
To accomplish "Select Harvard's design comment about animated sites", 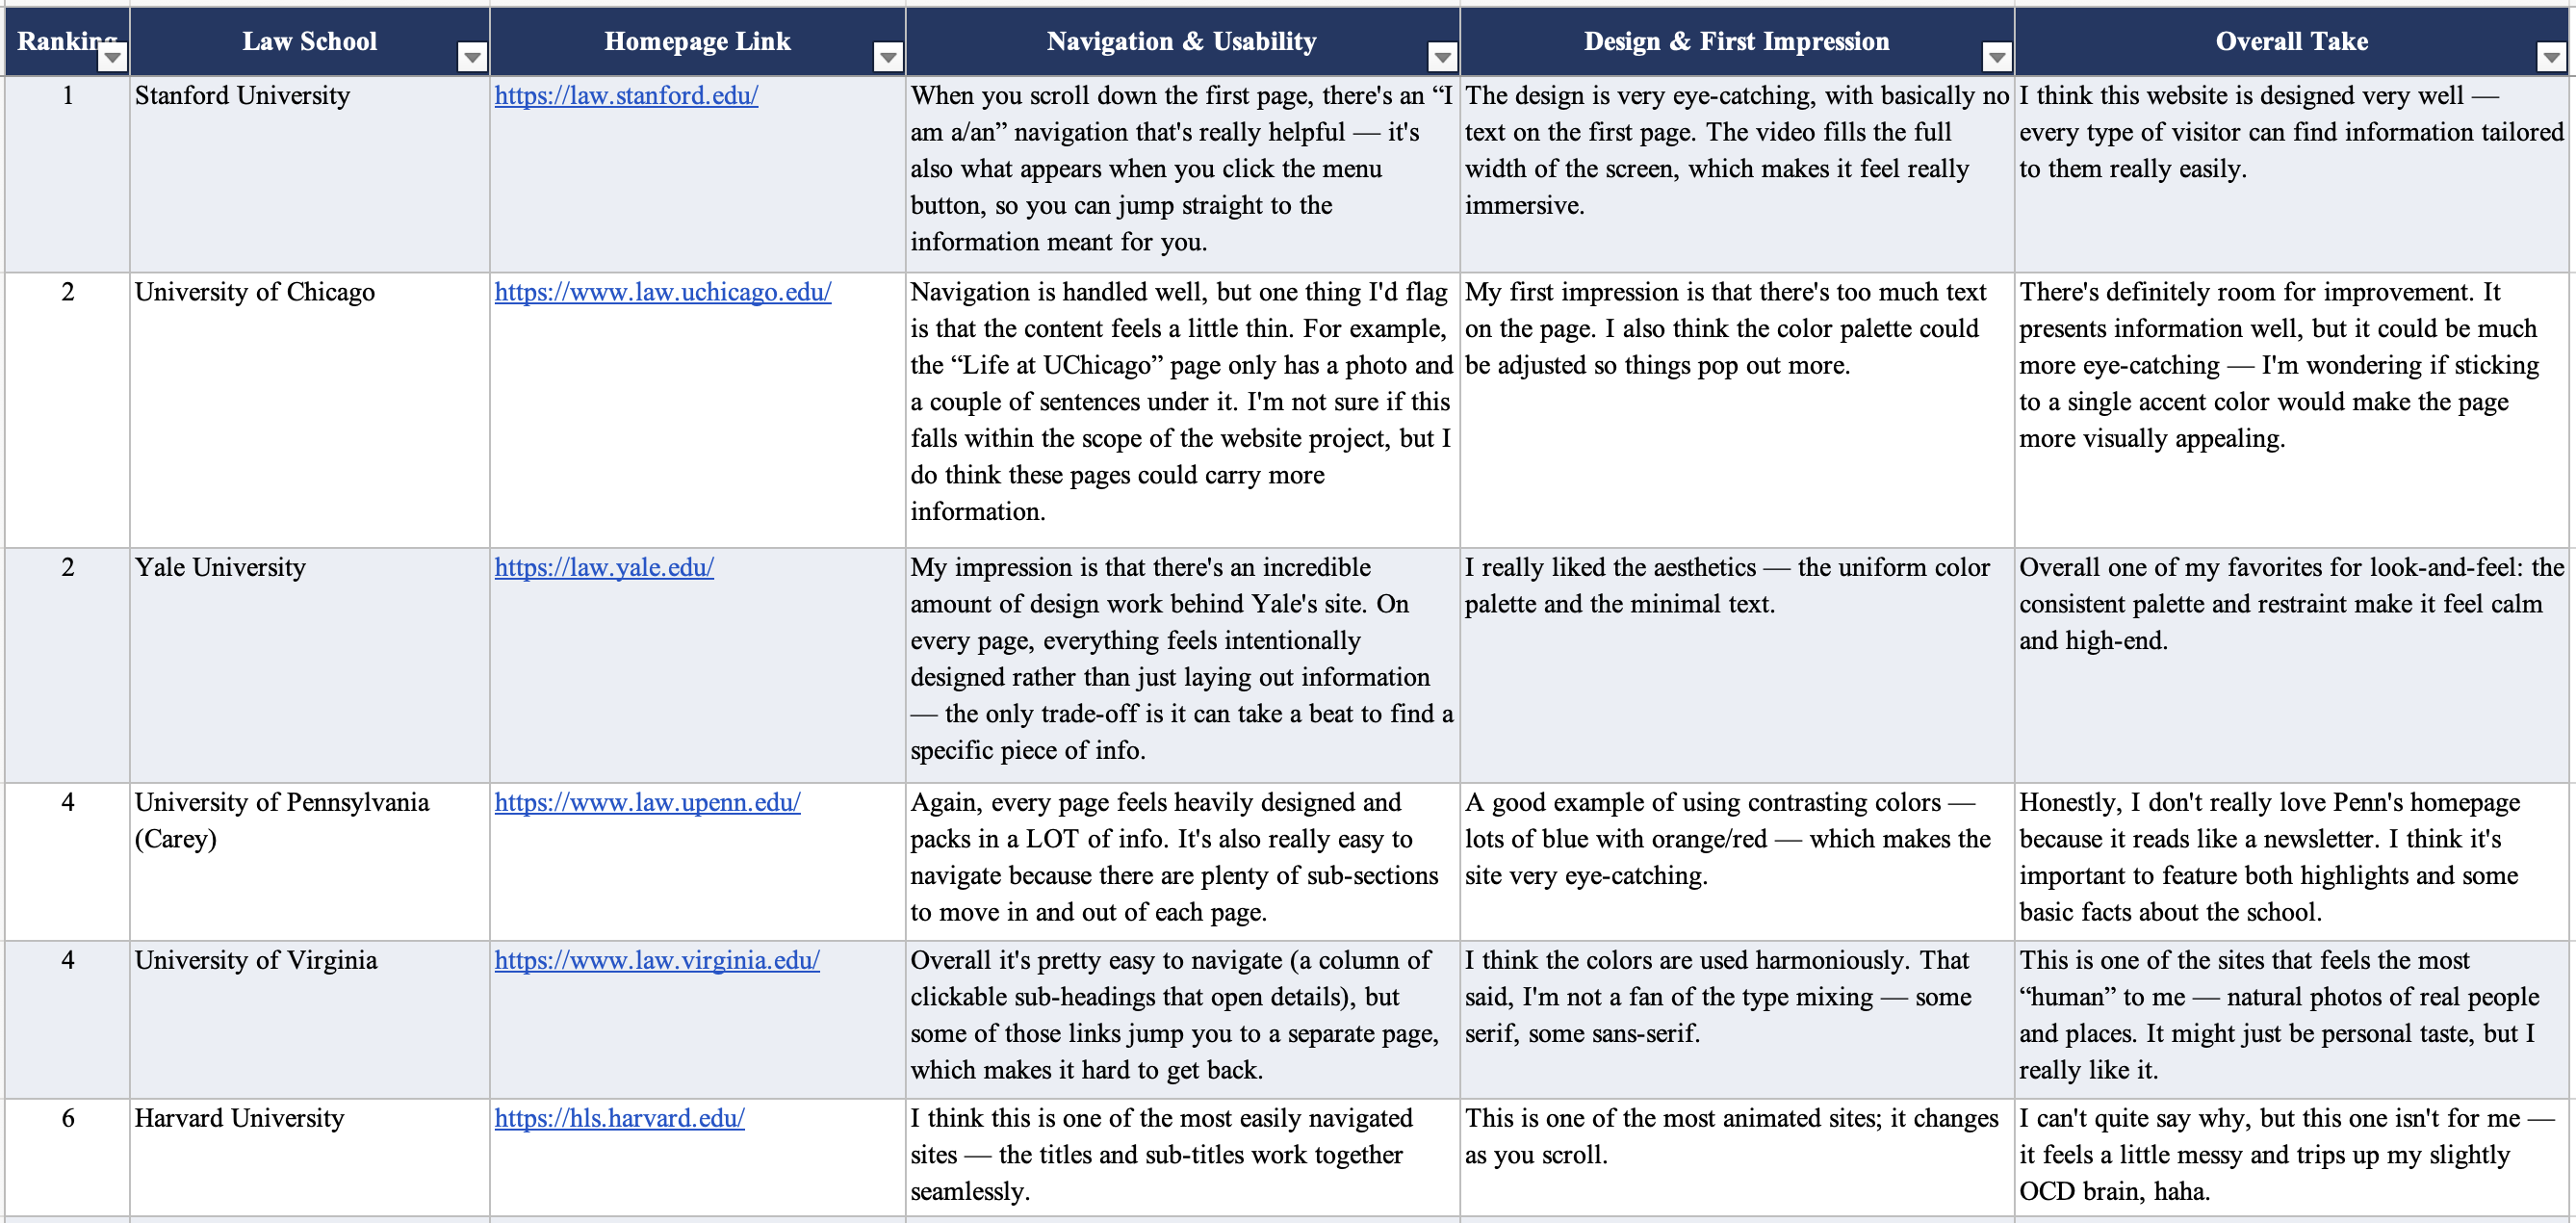I will point(1737,1158).
